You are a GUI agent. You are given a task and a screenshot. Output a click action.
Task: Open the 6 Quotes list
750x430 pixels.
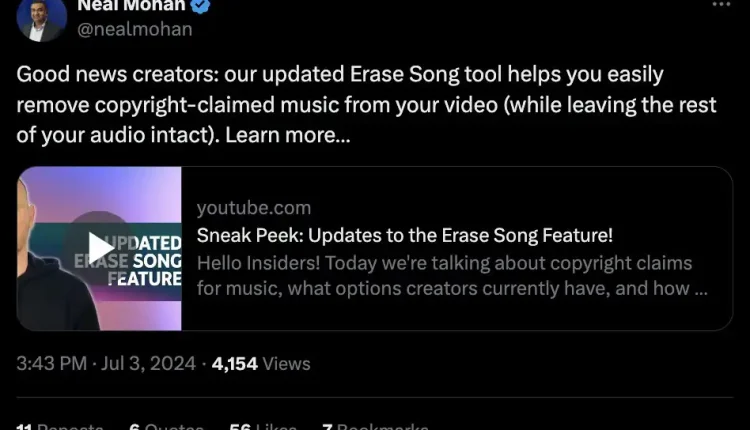166,426
